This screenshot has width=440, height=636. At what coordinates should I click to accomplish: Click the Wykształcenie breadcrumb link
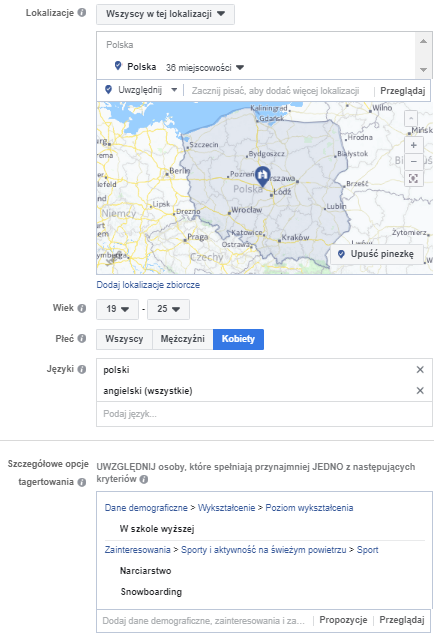click(x=226, y=508)
